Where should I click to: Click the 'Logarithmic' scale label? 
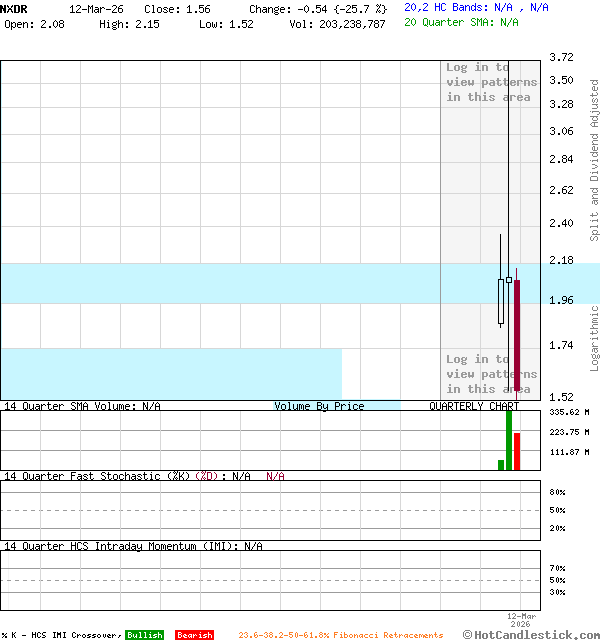[594, 338]
